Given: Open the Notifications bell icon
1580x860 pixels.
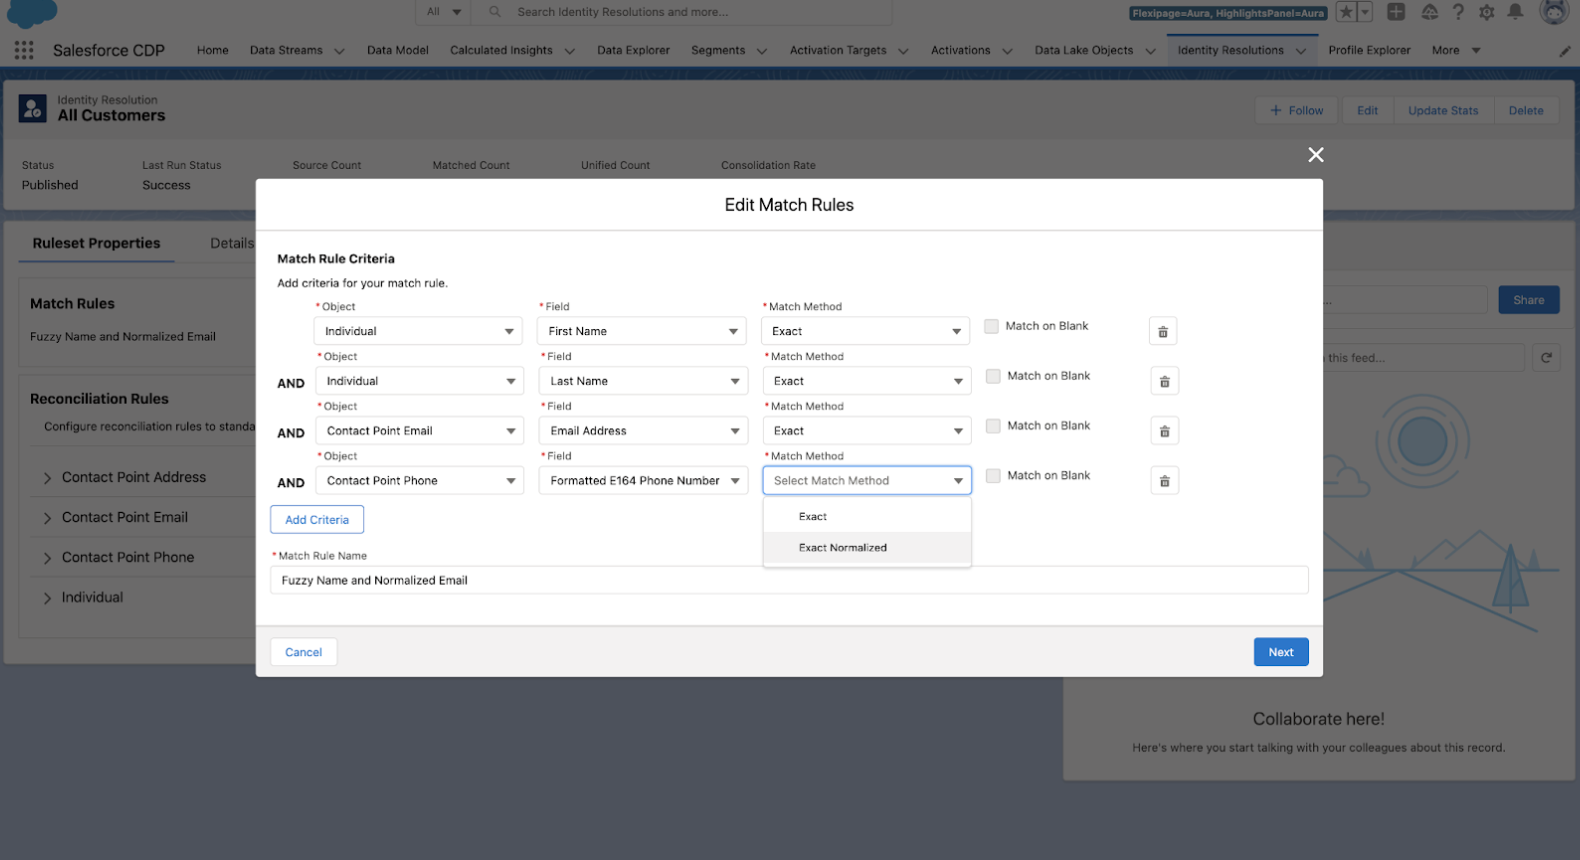Looking at the screenshot, I should pyautogui.click(x=1516, y=12).
